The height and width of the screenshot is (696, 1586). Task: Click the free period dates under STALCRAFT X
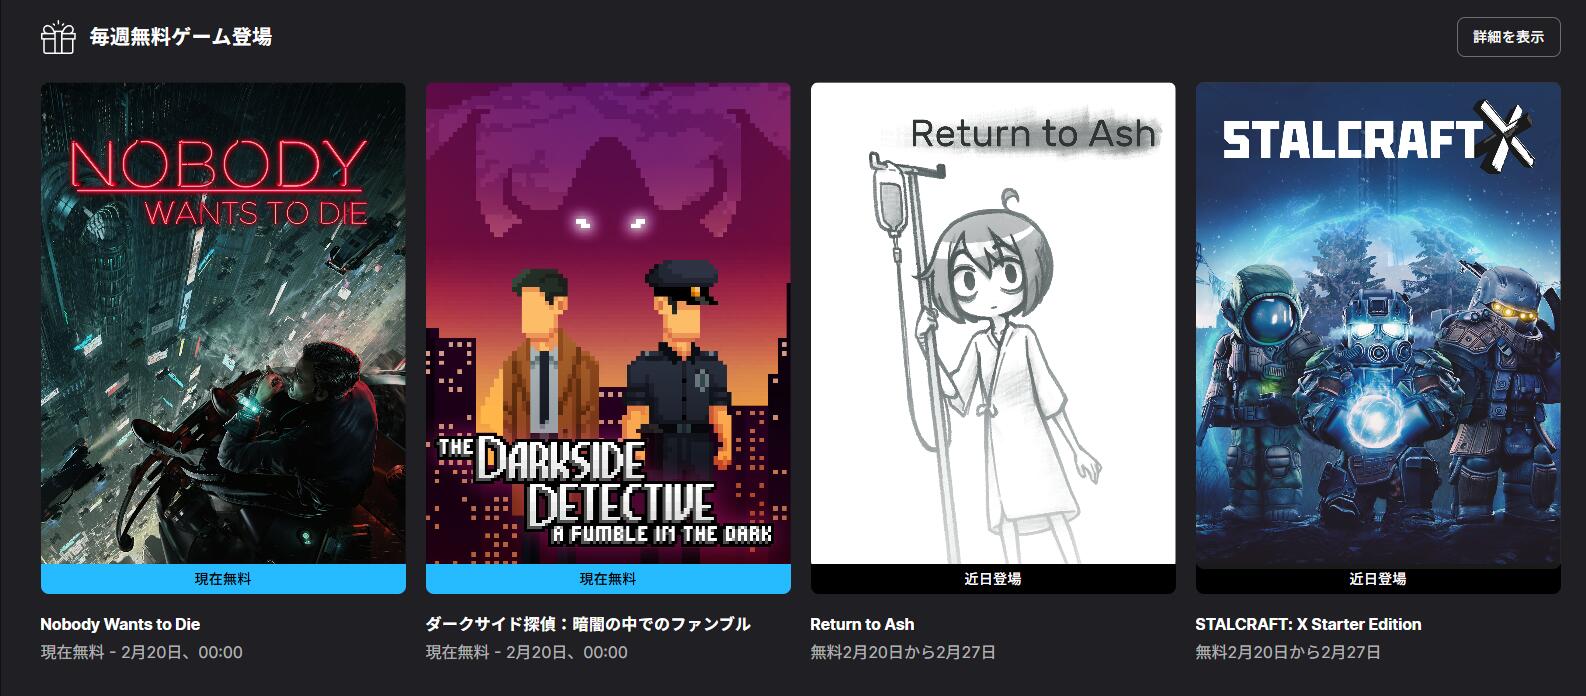1288,652
